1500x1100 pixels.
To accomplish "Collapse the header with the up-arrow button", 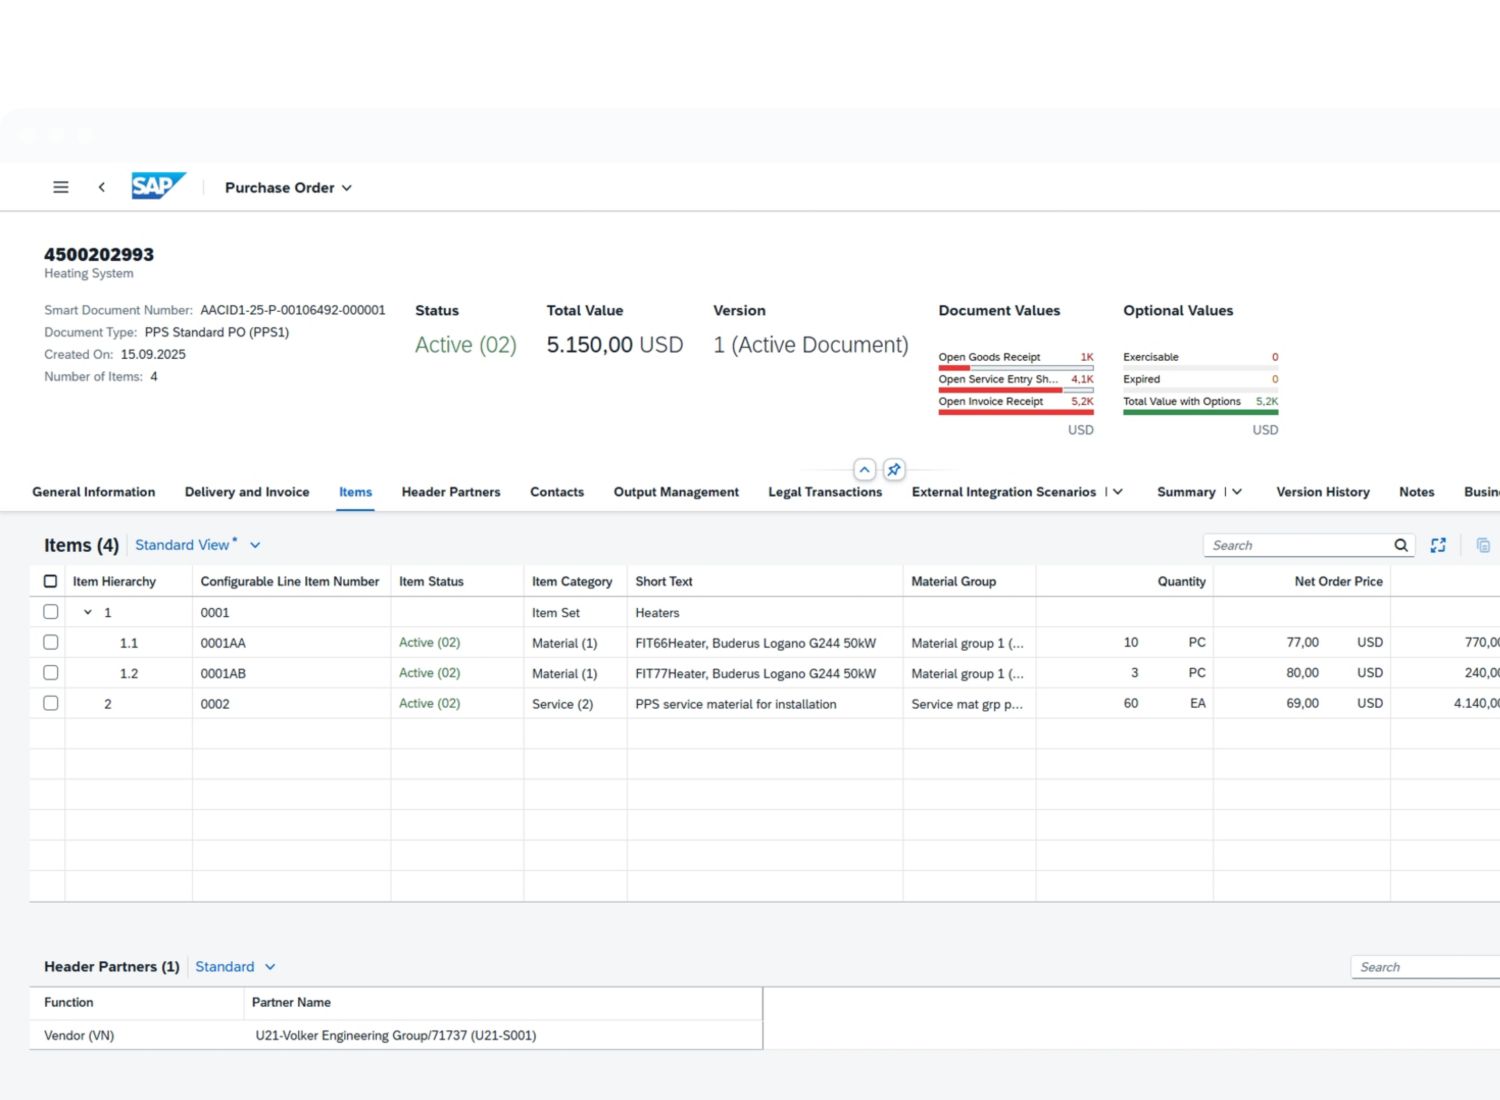I will pyautogui.click(x=864, y=469).
